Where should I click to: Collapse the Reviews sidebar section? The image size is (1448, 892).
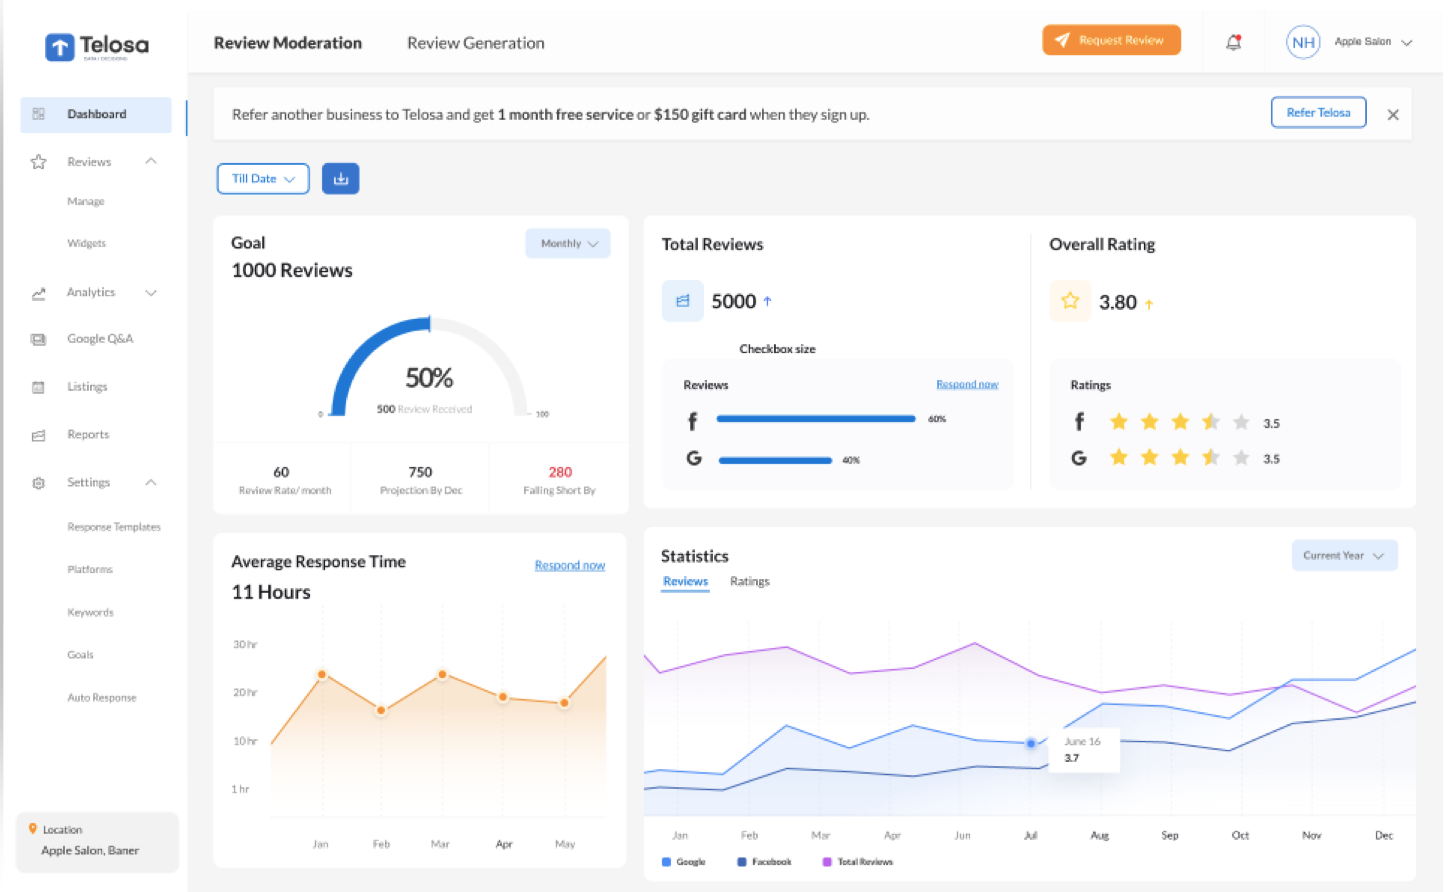(151, 161)
